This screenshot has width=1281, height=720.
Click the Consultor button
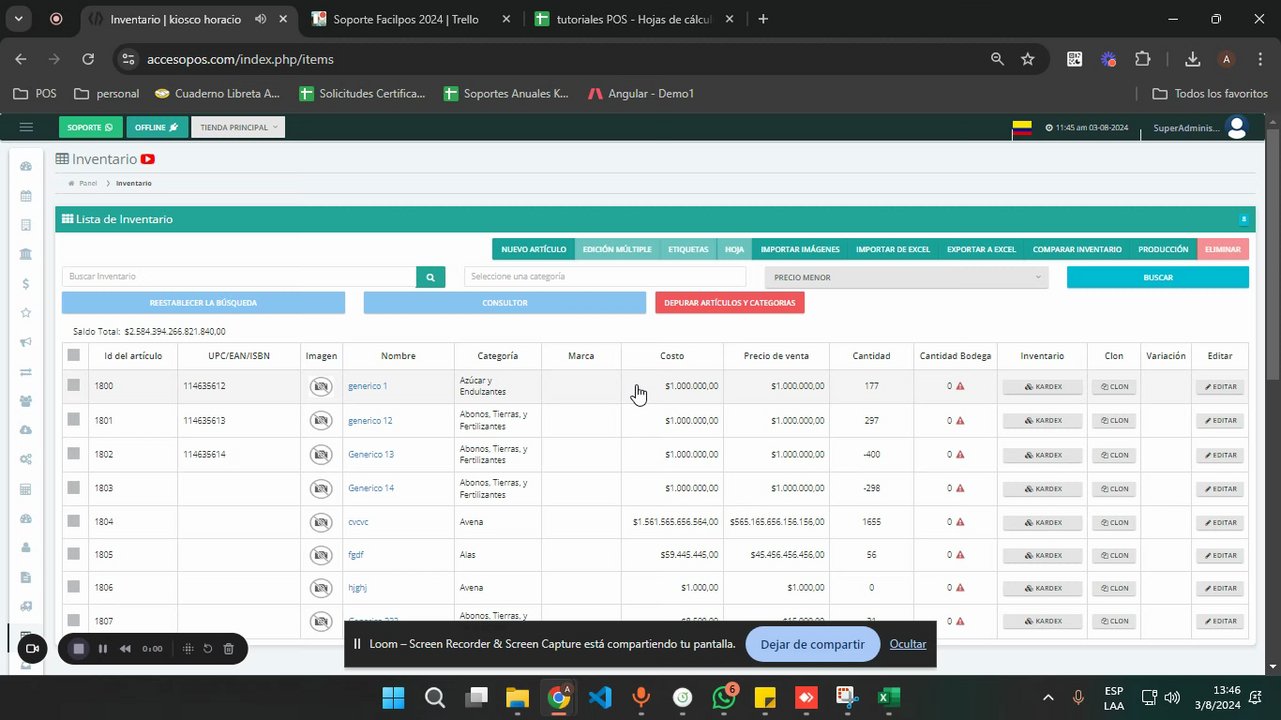pyautogui.click(x=505, y=302)
